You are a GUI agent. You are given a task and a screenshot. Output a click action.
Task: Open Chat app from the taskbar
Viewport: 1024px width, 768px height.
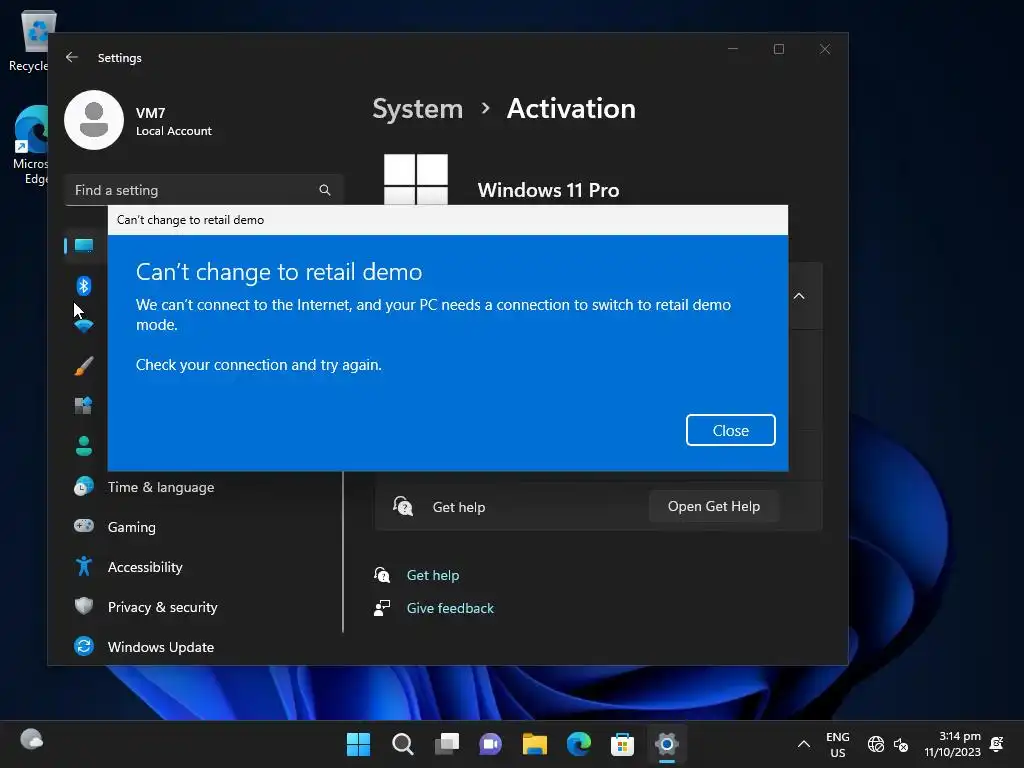click(490, 744)
